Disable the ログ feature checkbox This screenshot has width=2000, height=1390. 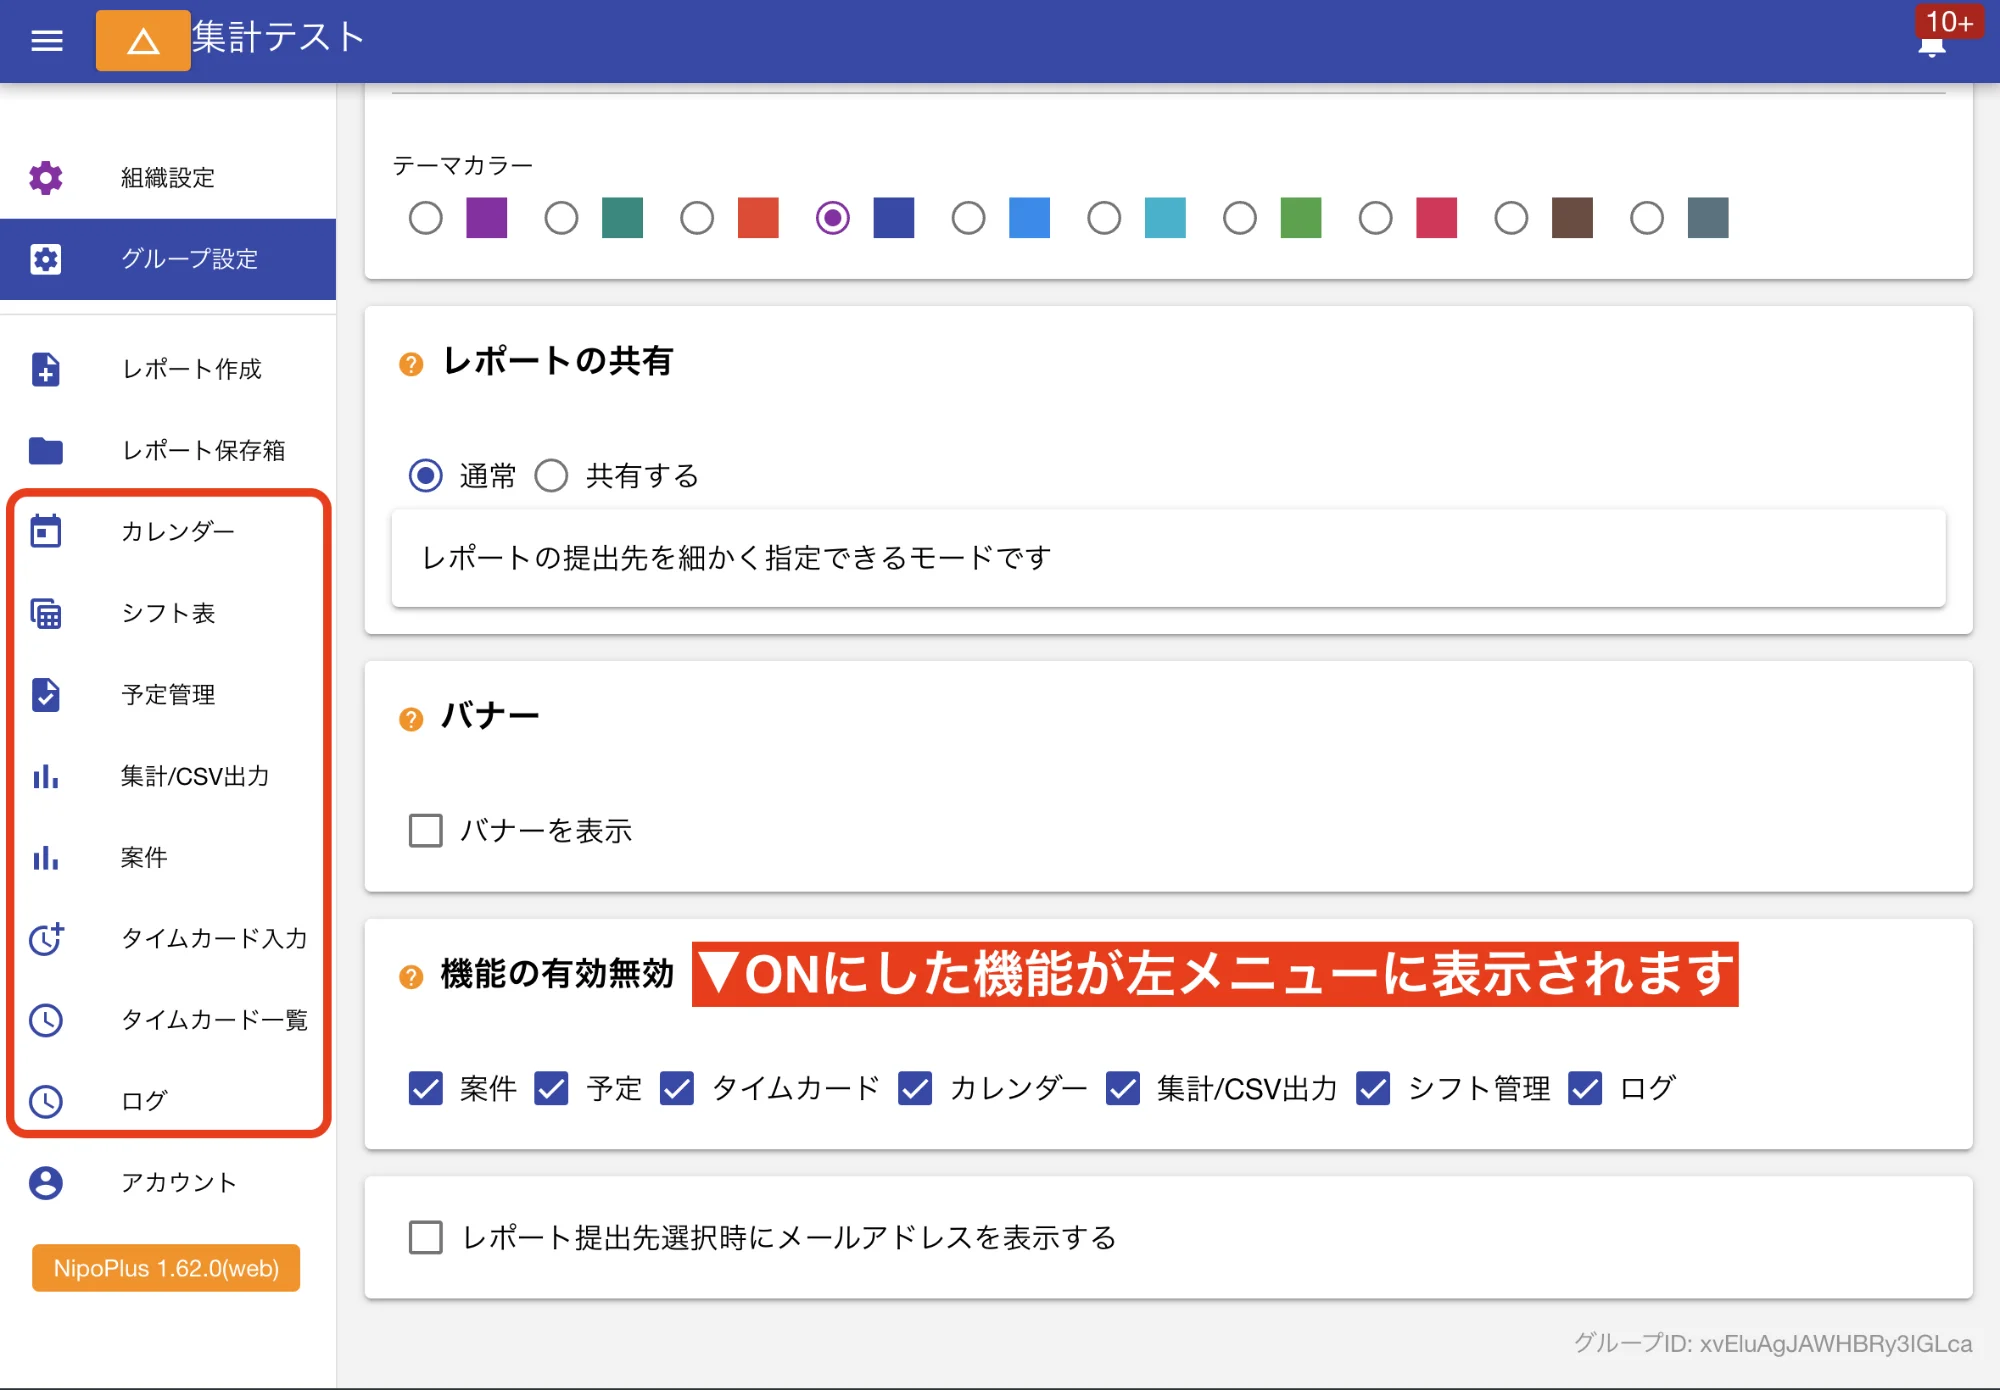point(1586,1089)
